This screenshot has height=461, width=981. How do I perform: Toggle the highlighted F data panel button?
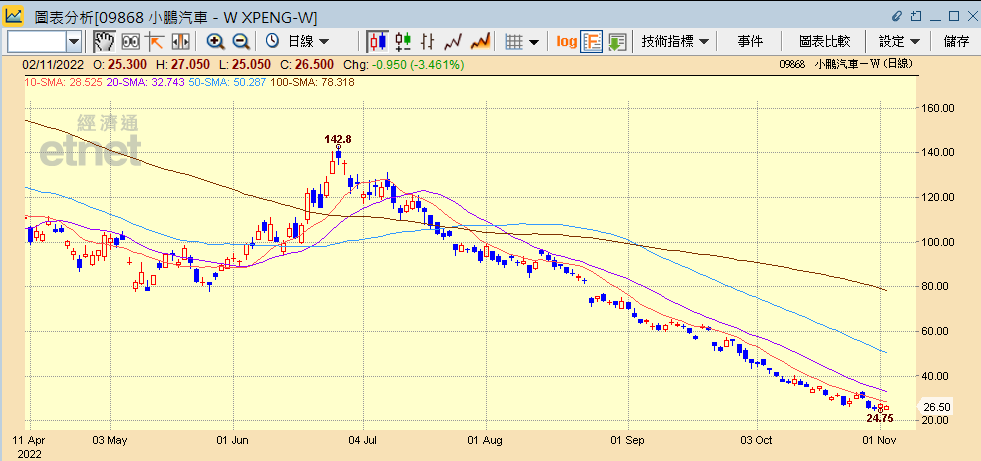pyautogui.click(x=591, y=42)
